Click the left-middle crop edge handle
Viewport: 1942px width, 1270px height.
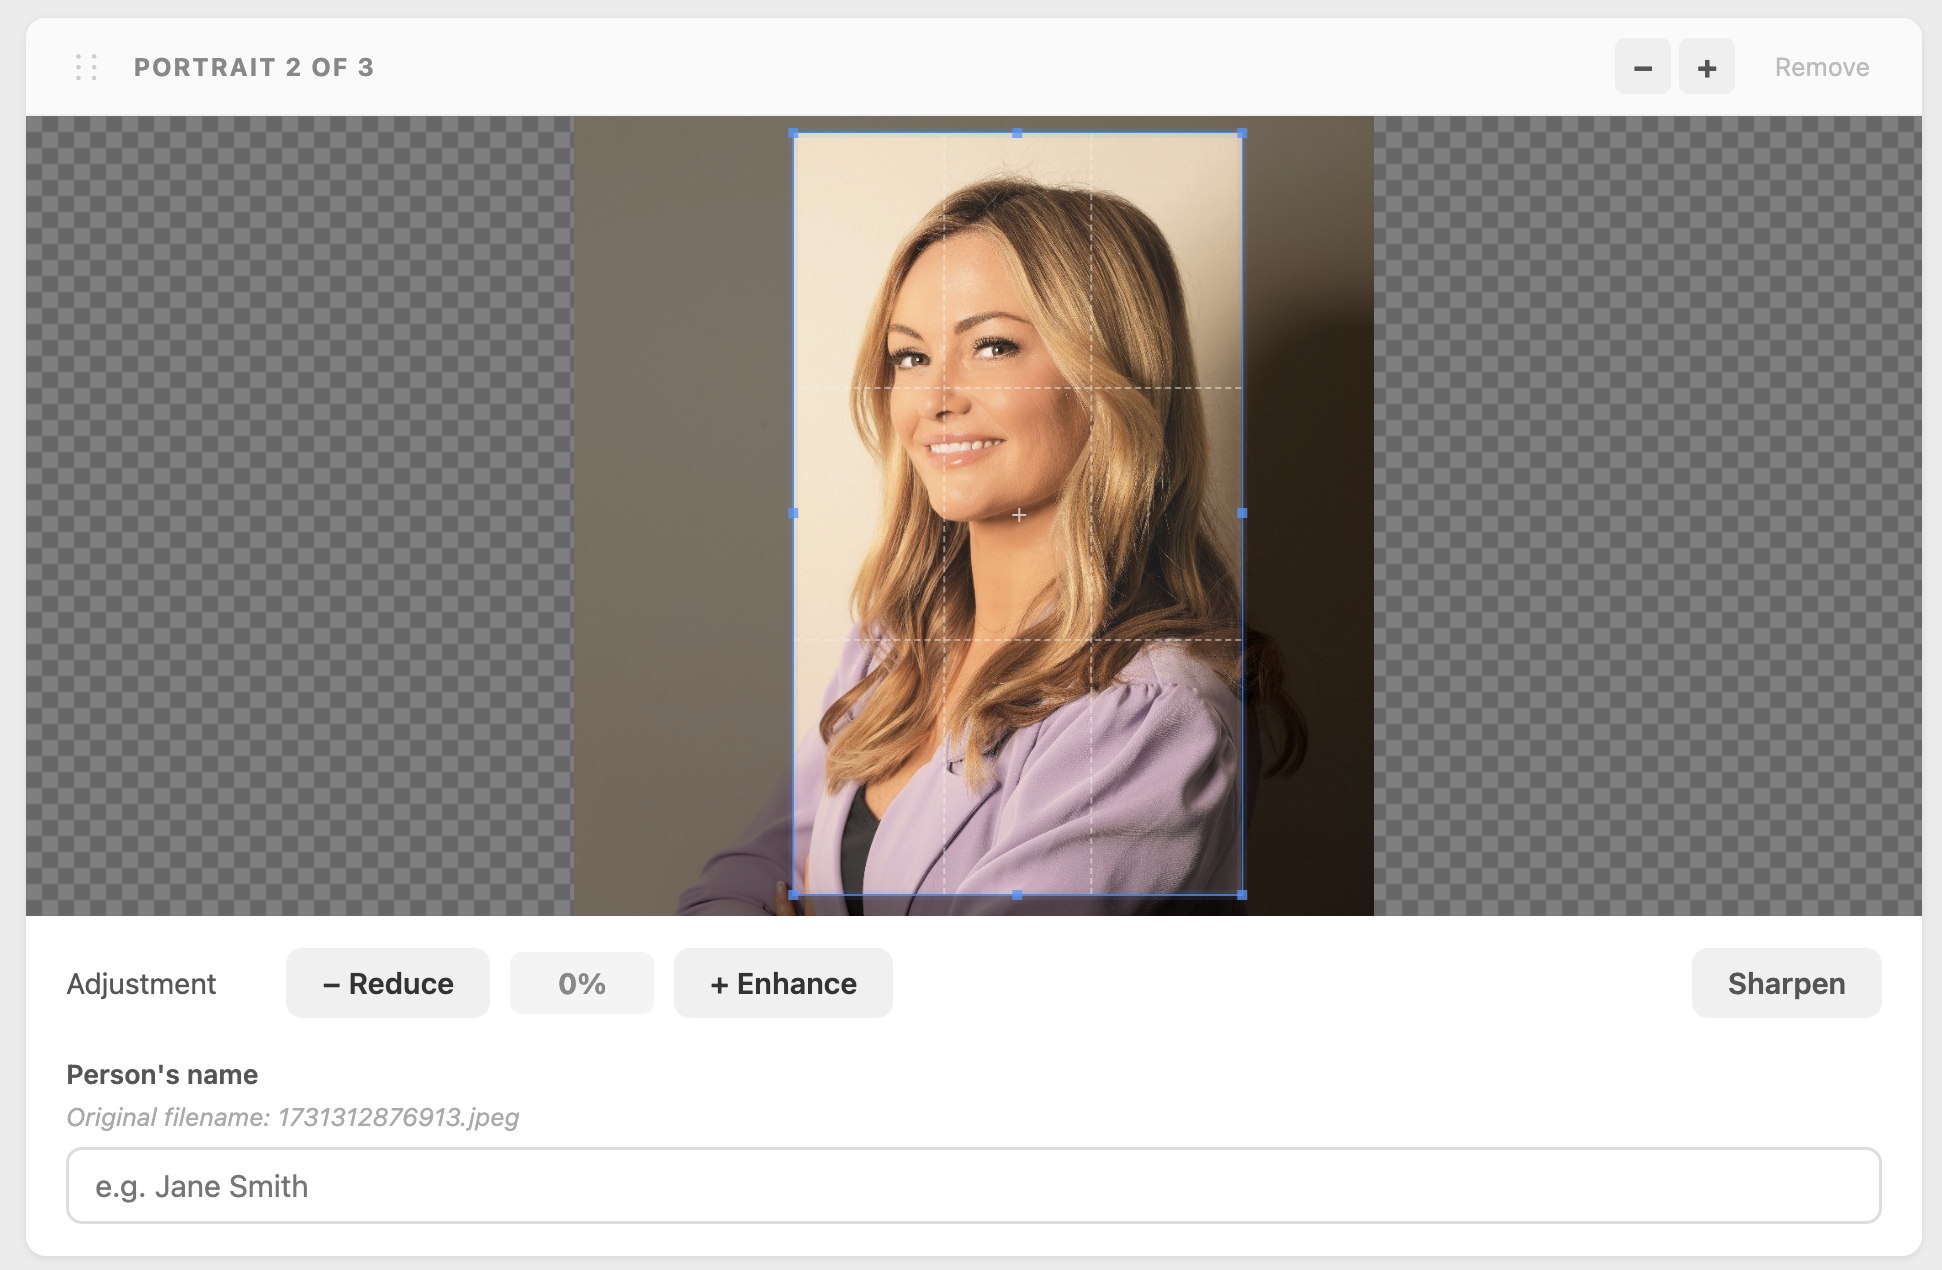[x=794, y=513]
